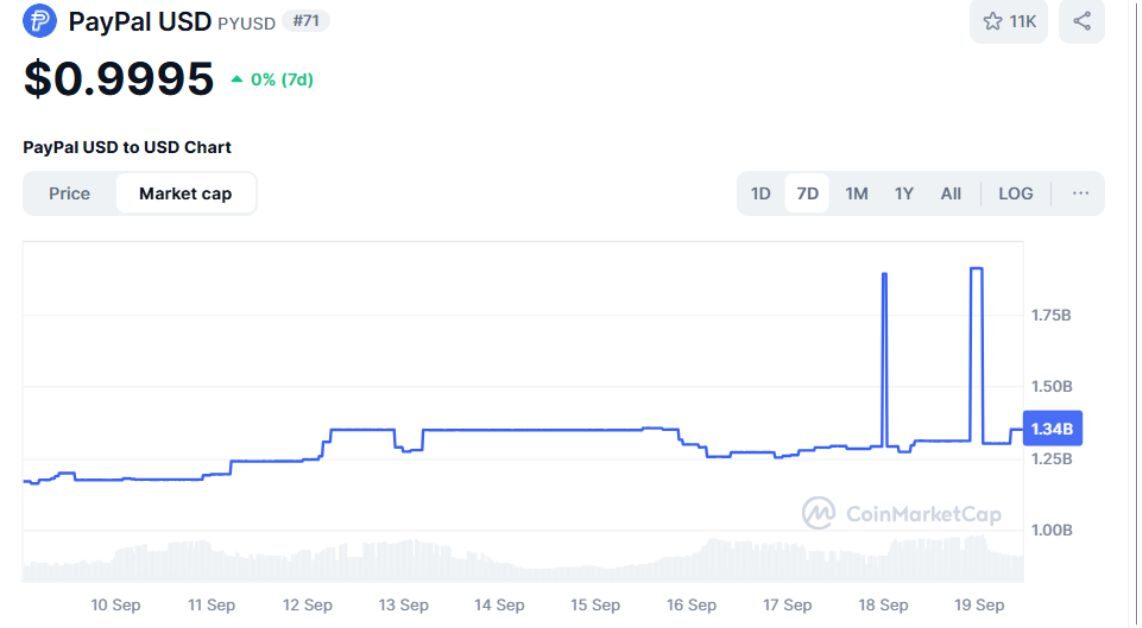Set chart range to All
Image resolution: width=1142 pixels, height=628 pixels.
(950, 193)
